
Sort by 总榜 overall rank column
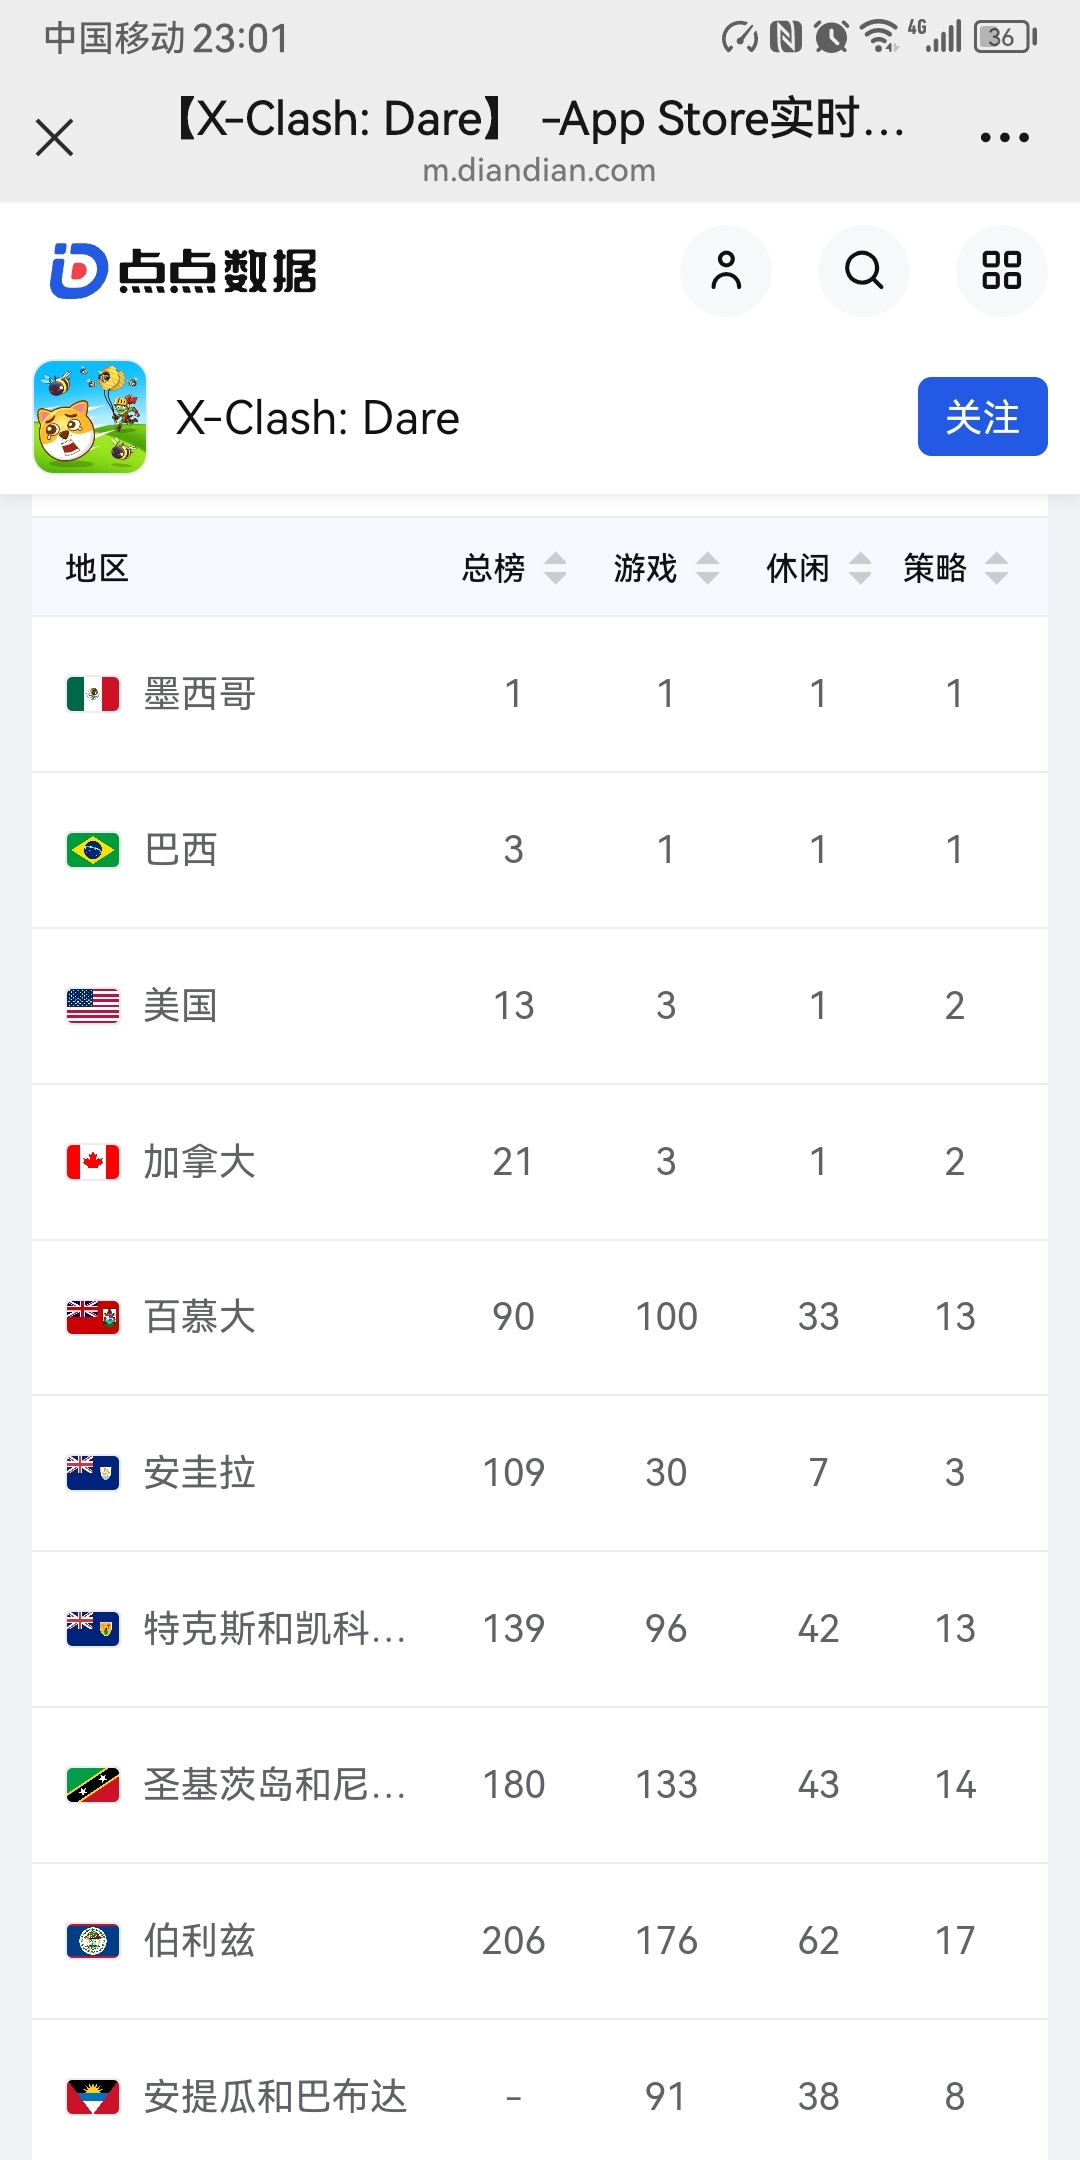coord(514,568)
